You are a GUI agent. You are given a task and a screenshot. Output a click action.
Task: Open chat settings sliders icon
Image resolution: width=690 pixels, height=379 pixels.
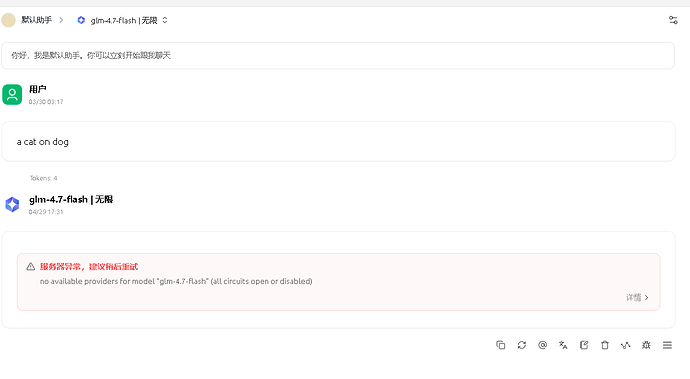pos(673,20)
